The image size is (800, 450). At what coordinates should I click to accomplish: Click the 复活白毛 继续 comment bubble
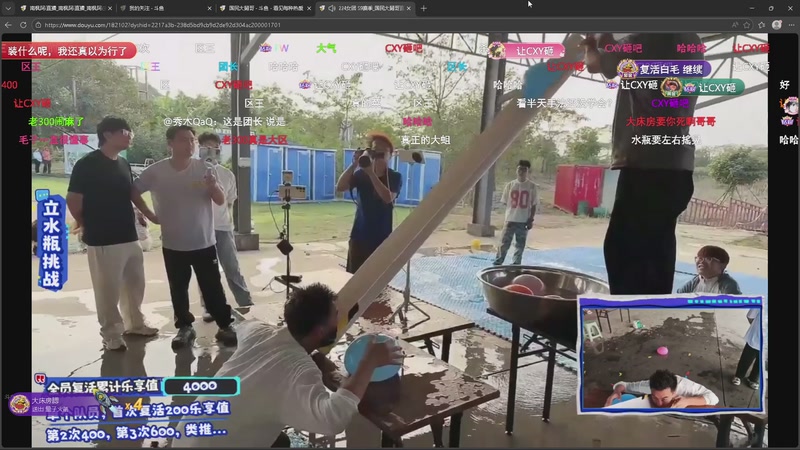pyautogui.click(x=664, y=69)
